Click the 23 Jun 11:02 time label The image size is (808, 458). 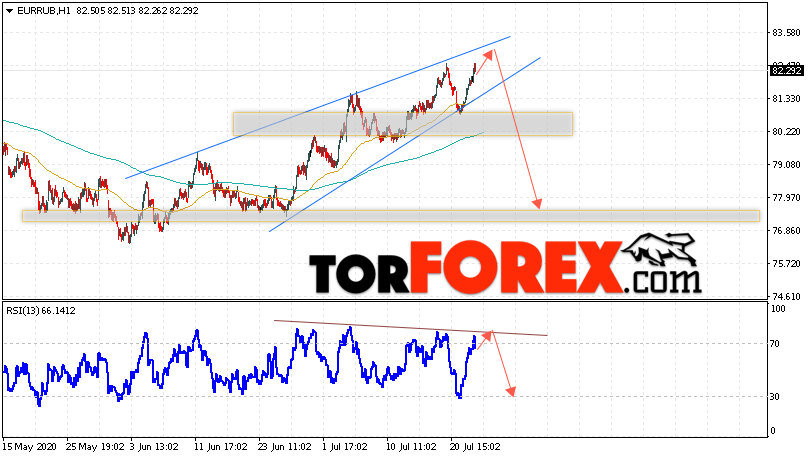[285, 447]
